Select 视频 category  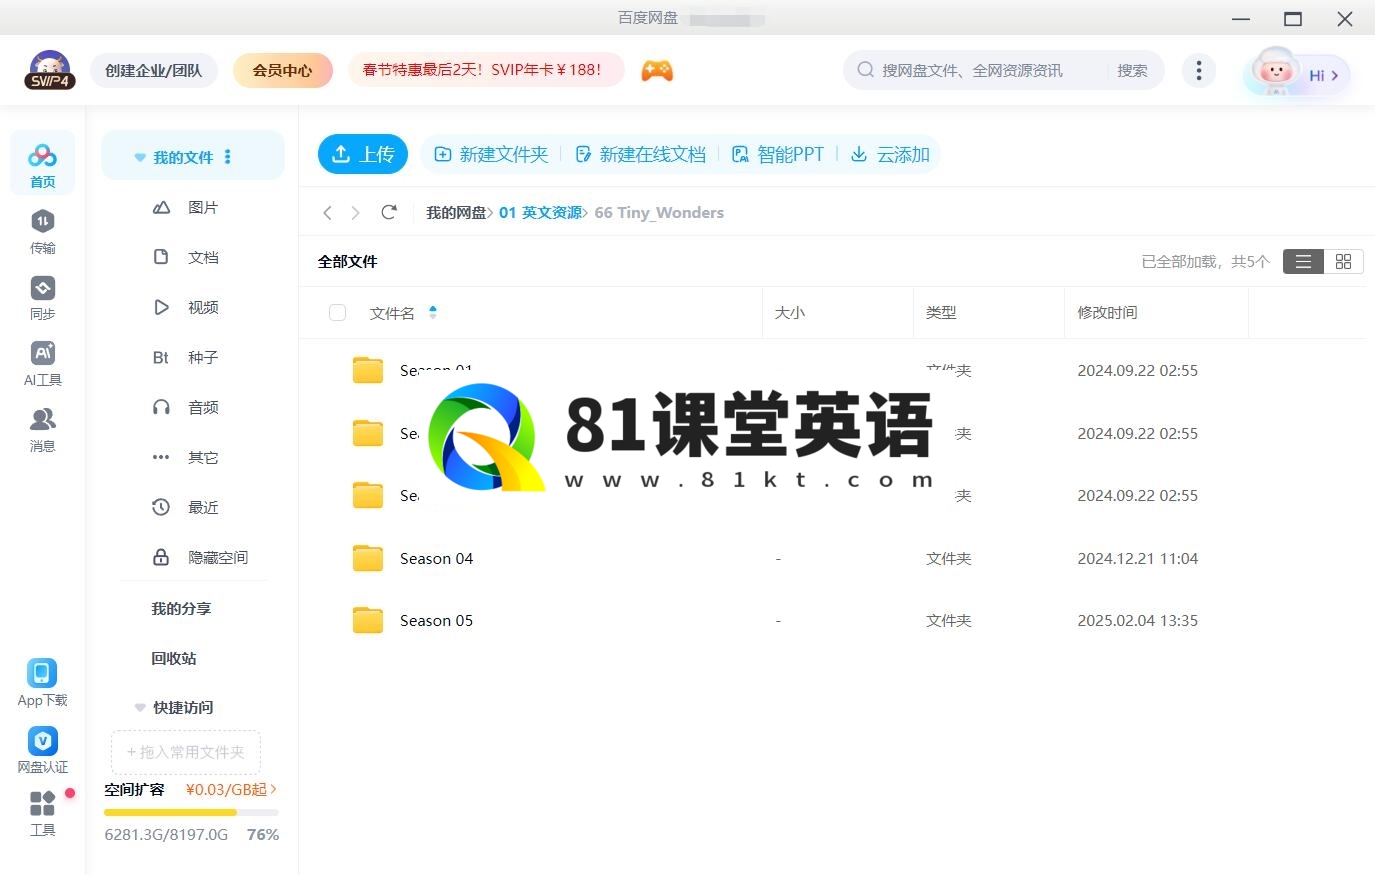185,307
